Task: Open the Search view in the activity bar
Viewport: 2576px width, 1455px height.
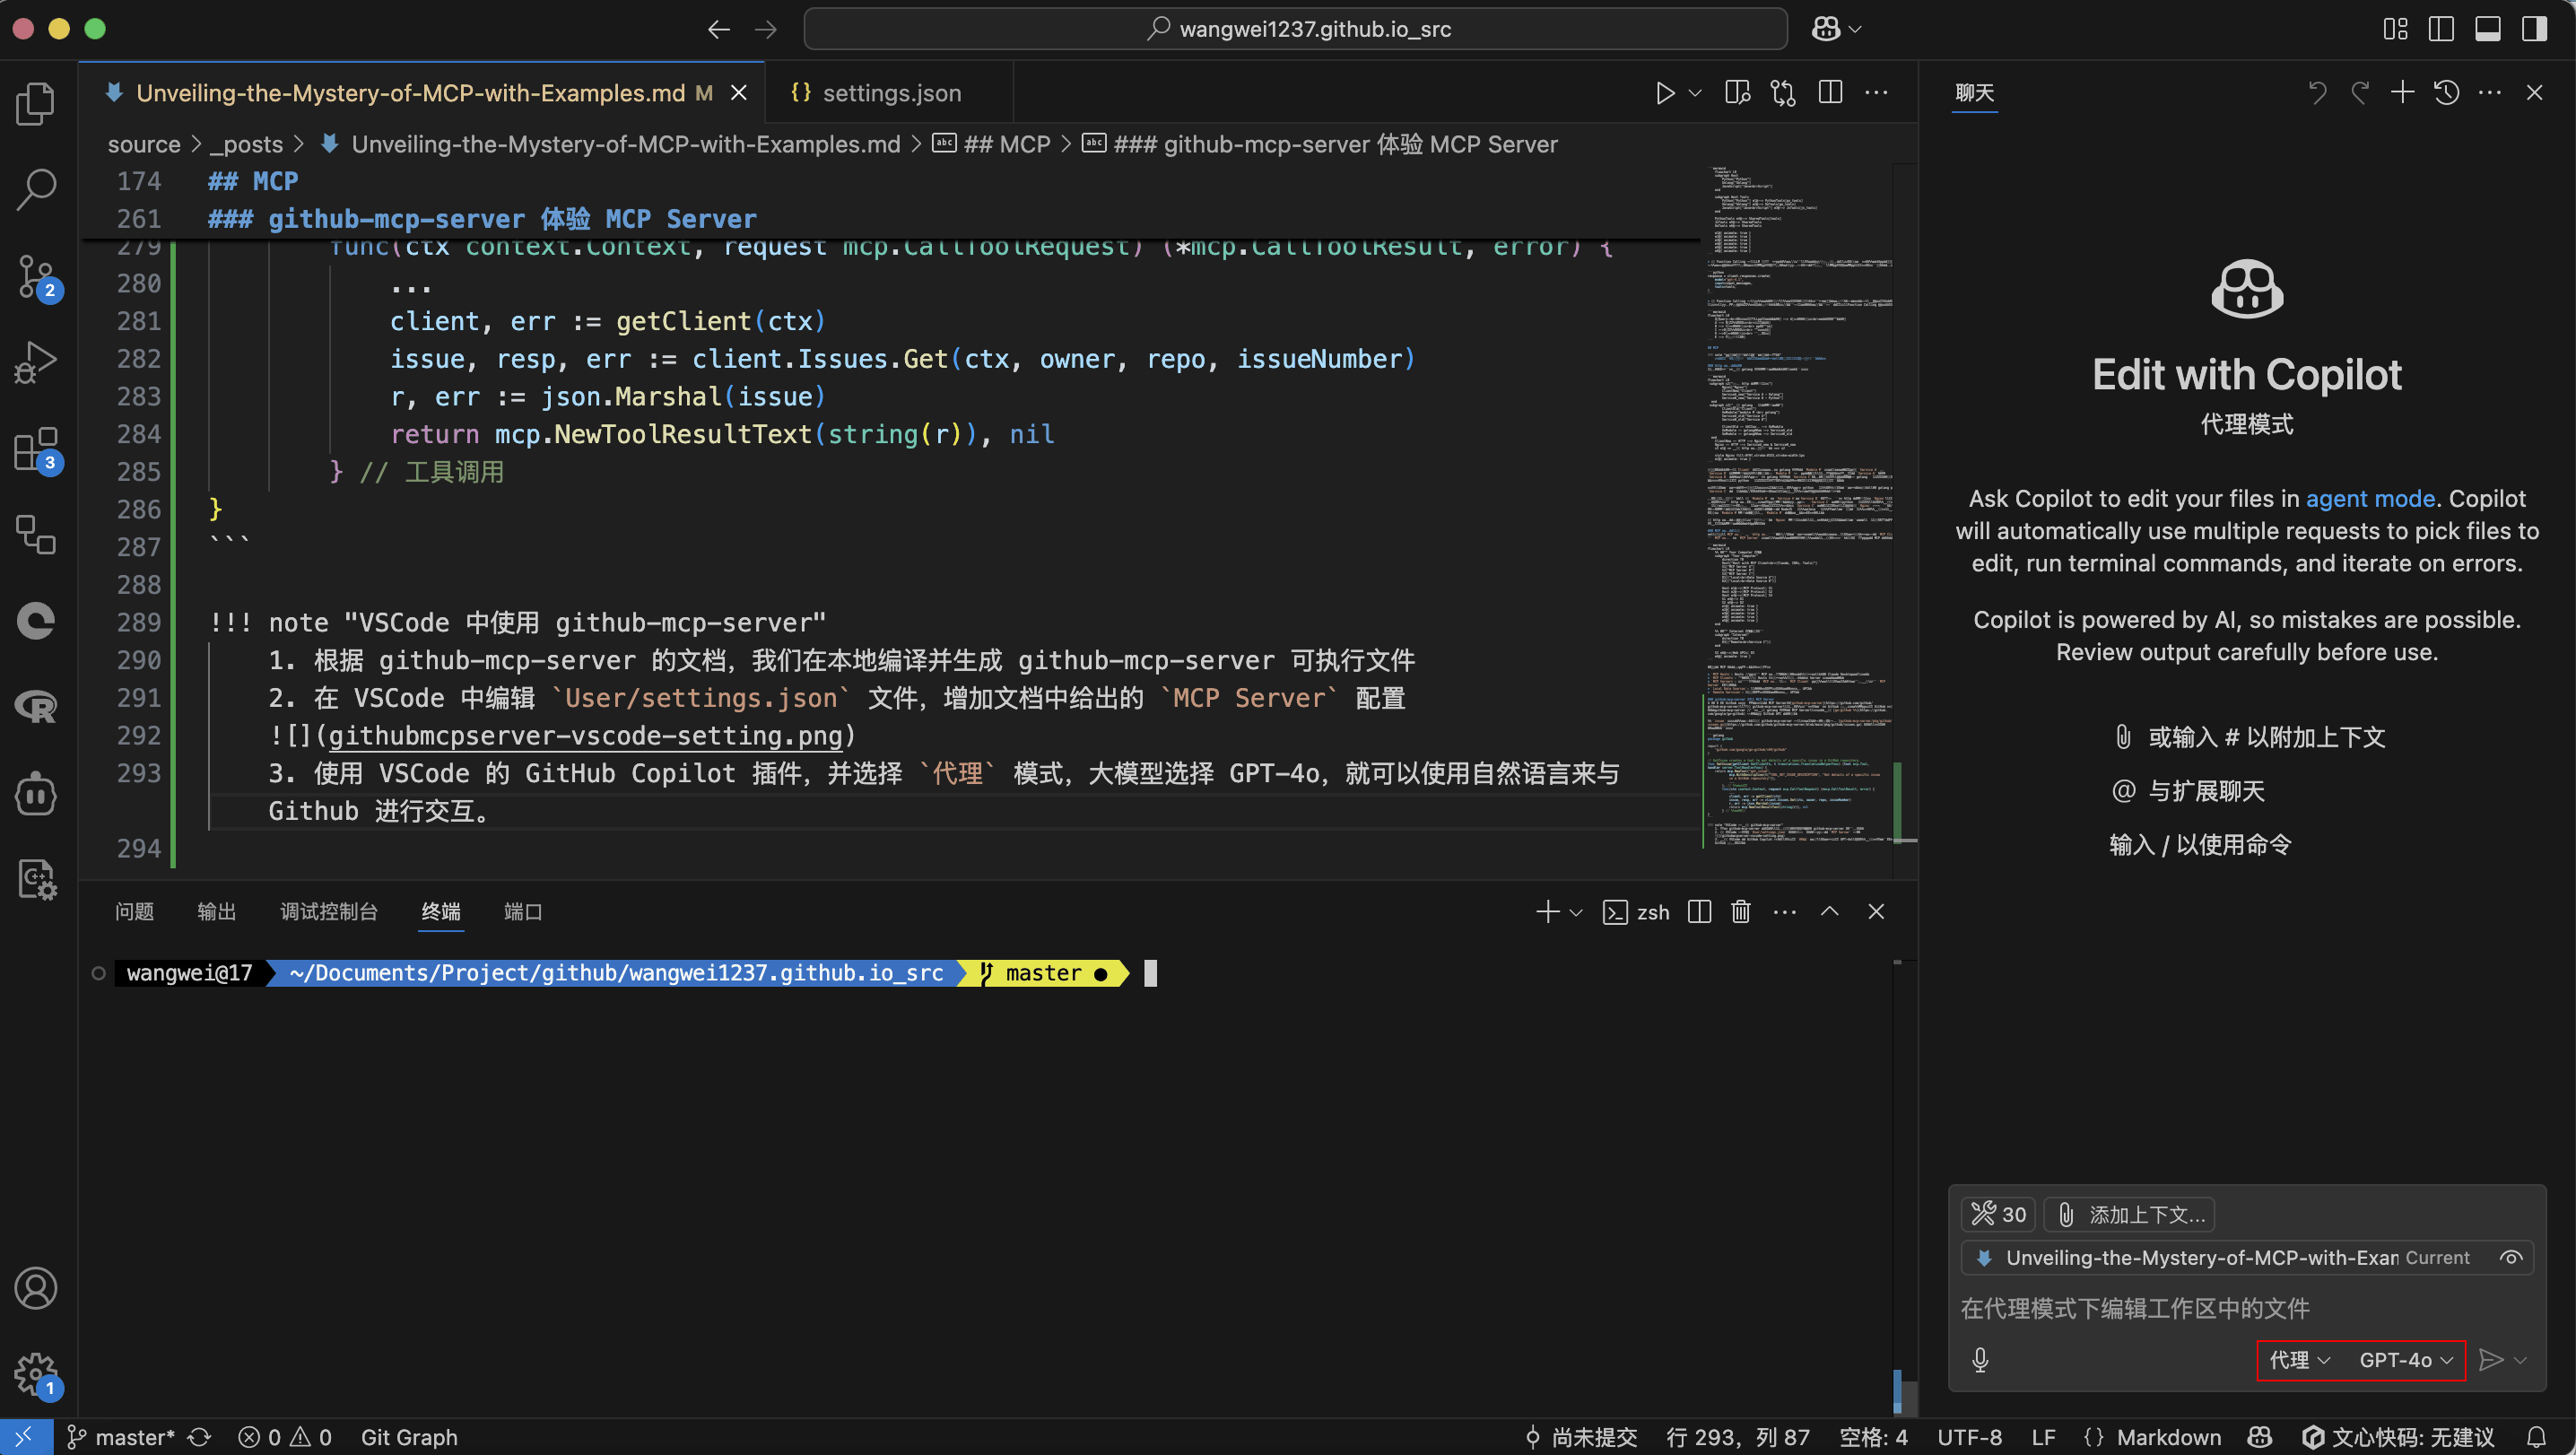Action: tap(37, 189)
